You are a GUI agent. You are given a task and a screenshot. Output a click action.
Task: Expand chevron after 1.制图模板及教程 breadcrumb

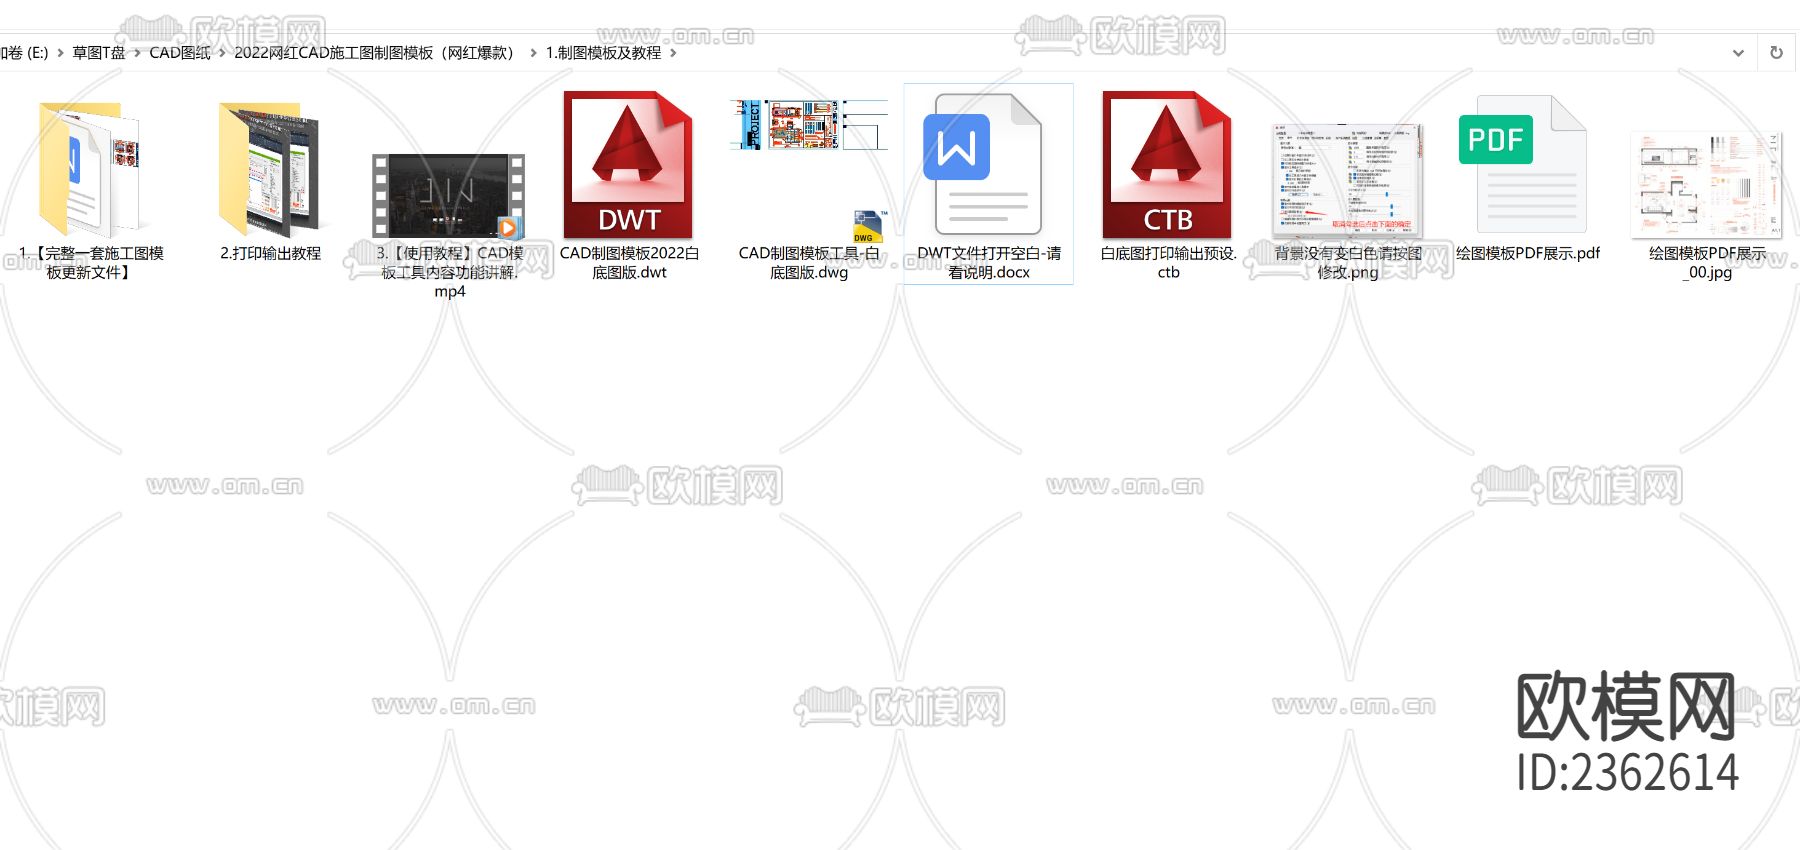tap(673, 53)
